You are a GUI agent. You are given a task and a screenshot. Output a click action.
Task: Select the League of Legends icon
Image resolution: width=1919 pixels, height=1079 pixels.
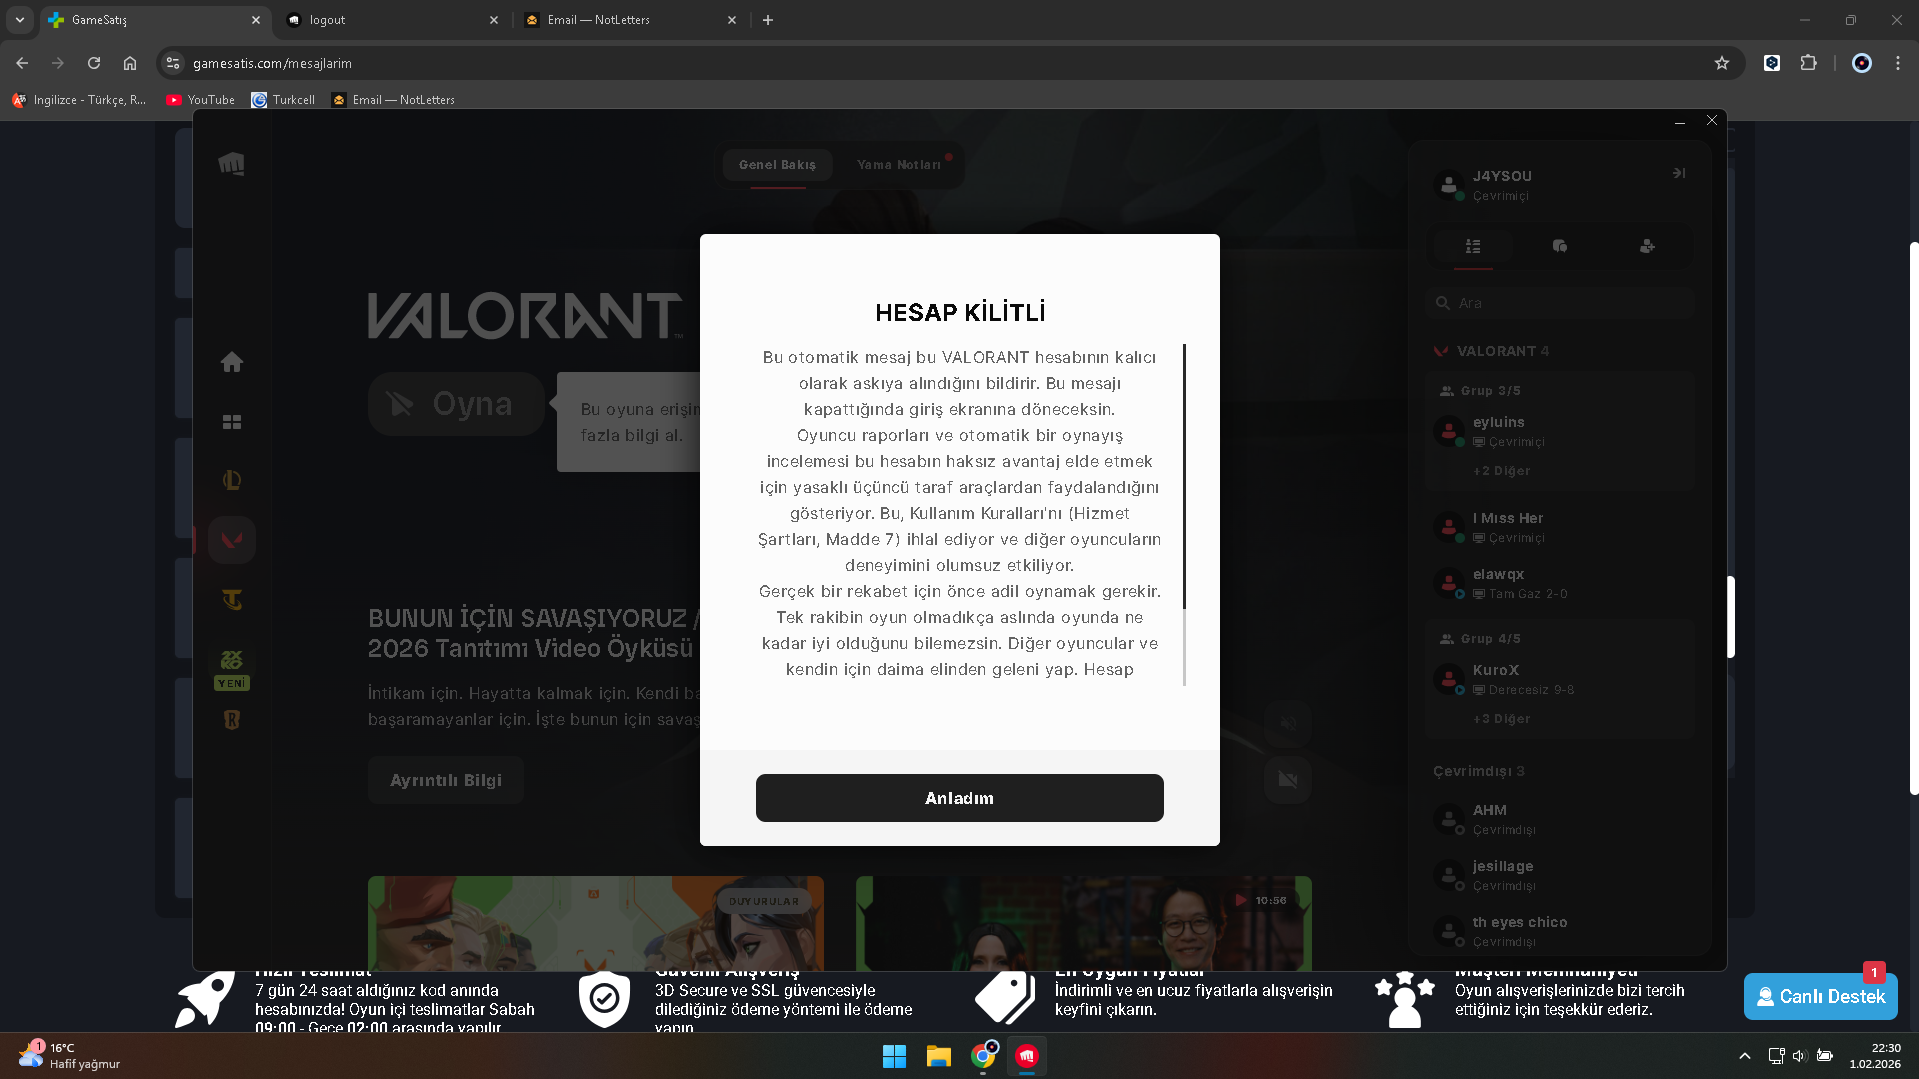pos(232,480)
